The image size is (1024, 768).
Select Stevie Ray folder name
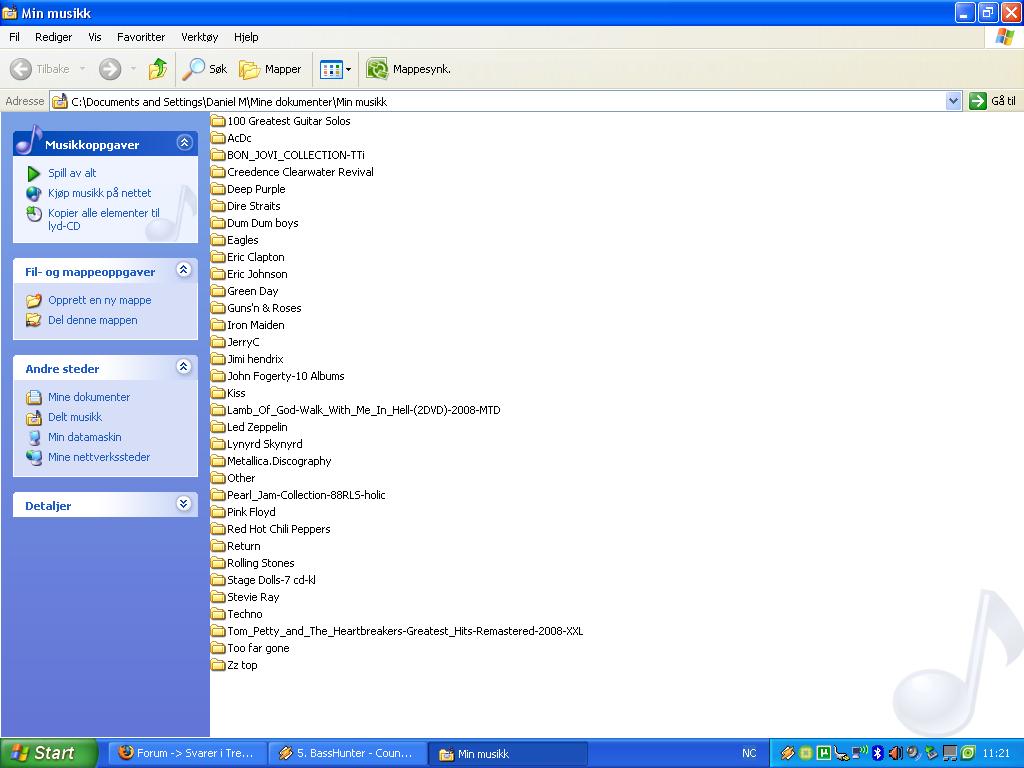pos(253,596)
